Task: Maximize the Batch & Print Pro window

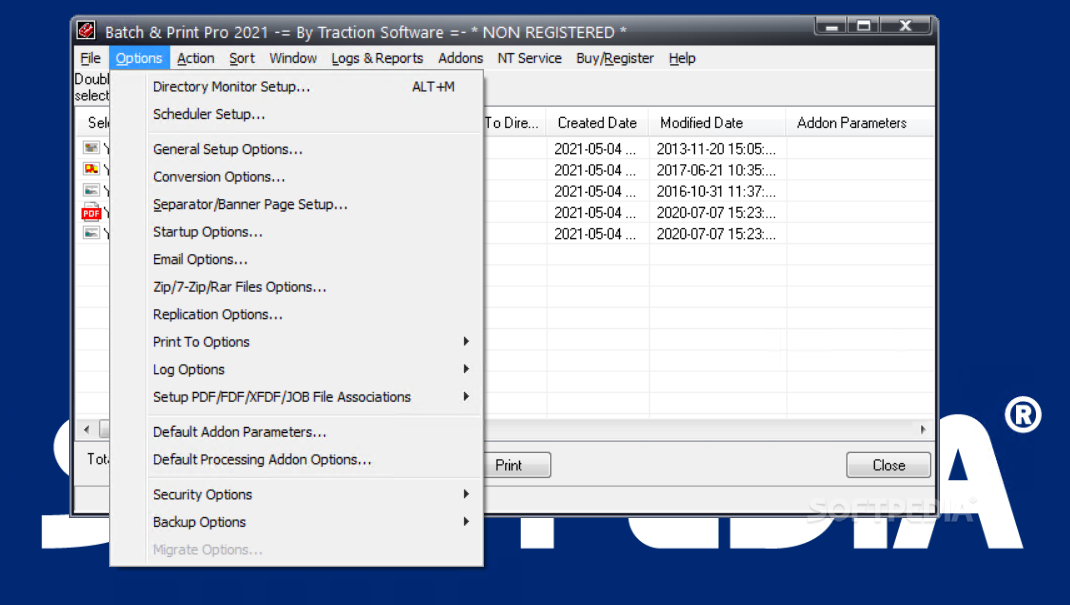Action: click(864, 26)
